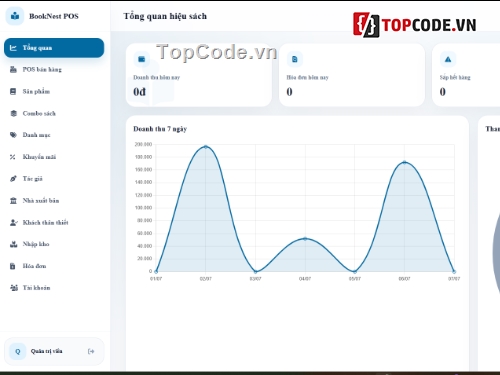Select the Tác giả pen icon

coord(13,179)
